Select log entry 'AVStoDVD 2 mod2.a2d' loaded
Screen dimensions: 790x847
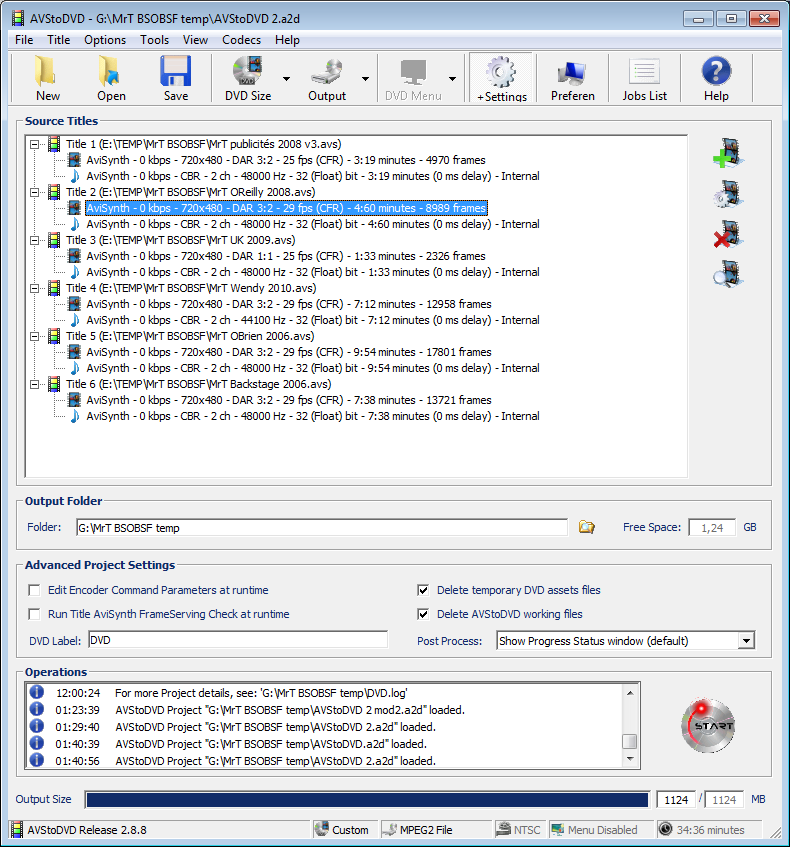[290, 710]
